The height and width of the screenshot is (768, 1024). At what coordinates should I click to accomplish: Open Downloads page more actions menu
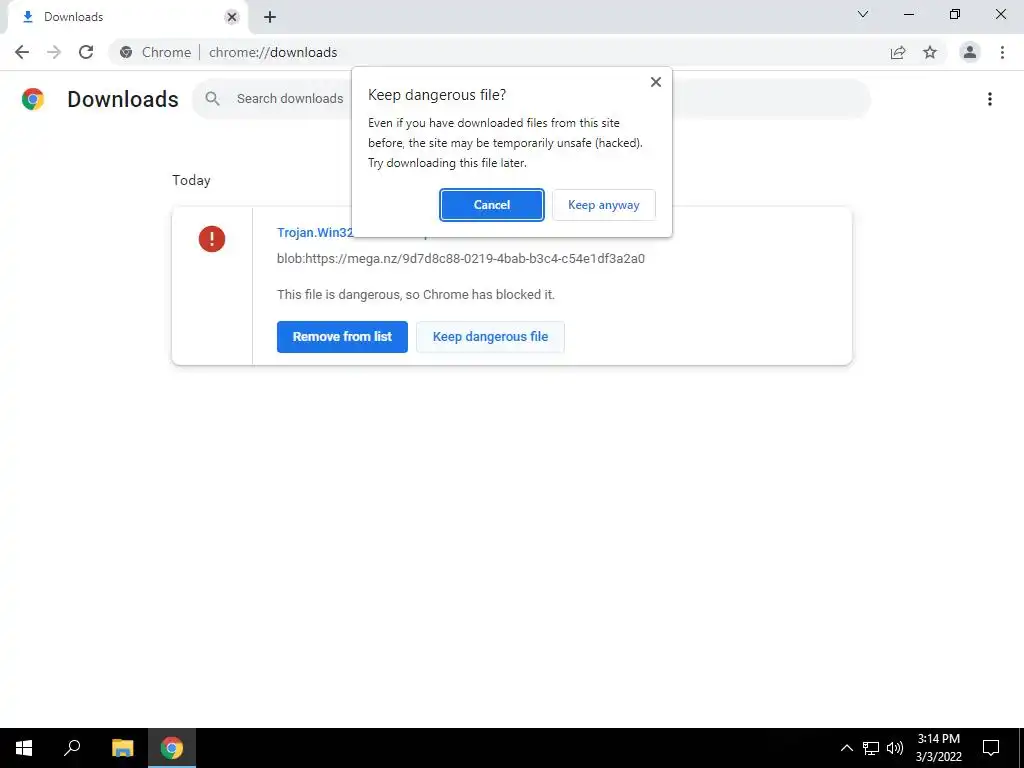coord(990,99)
